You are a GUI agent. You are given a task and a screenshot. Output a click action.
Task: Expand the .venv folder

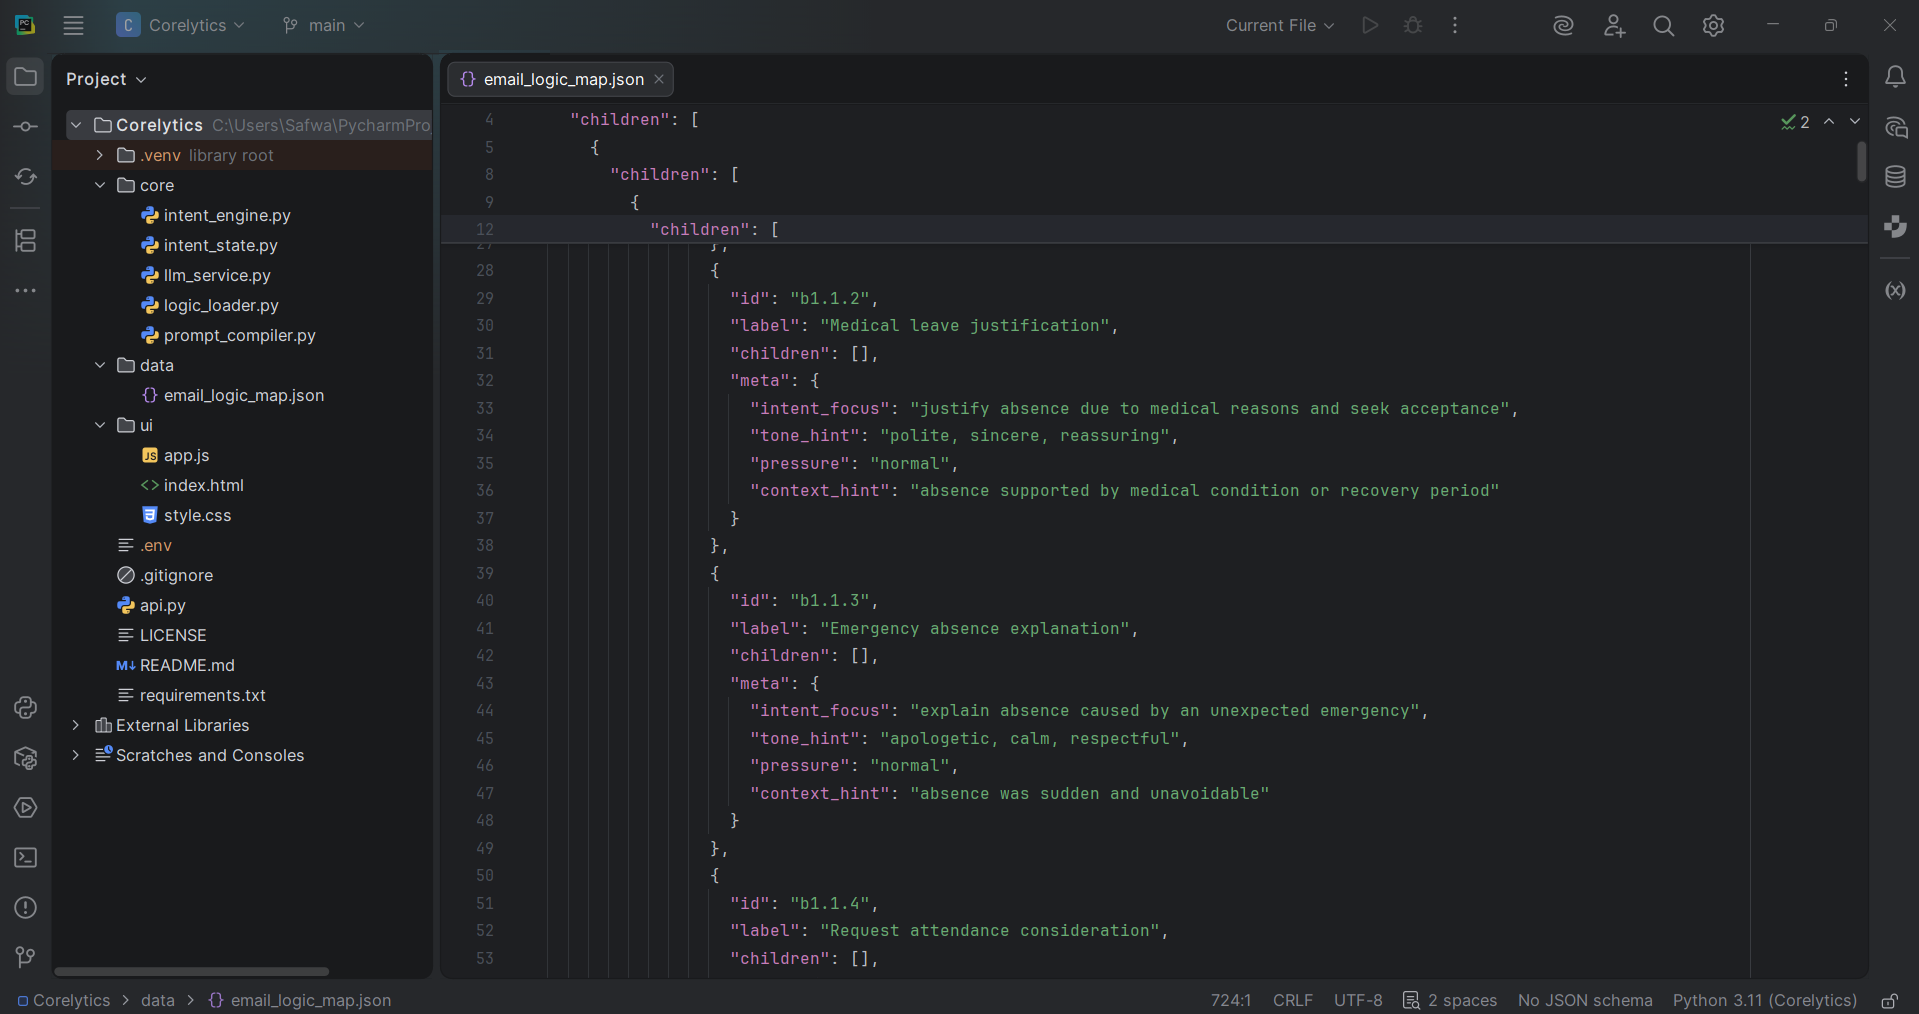[x=100, y=155]
